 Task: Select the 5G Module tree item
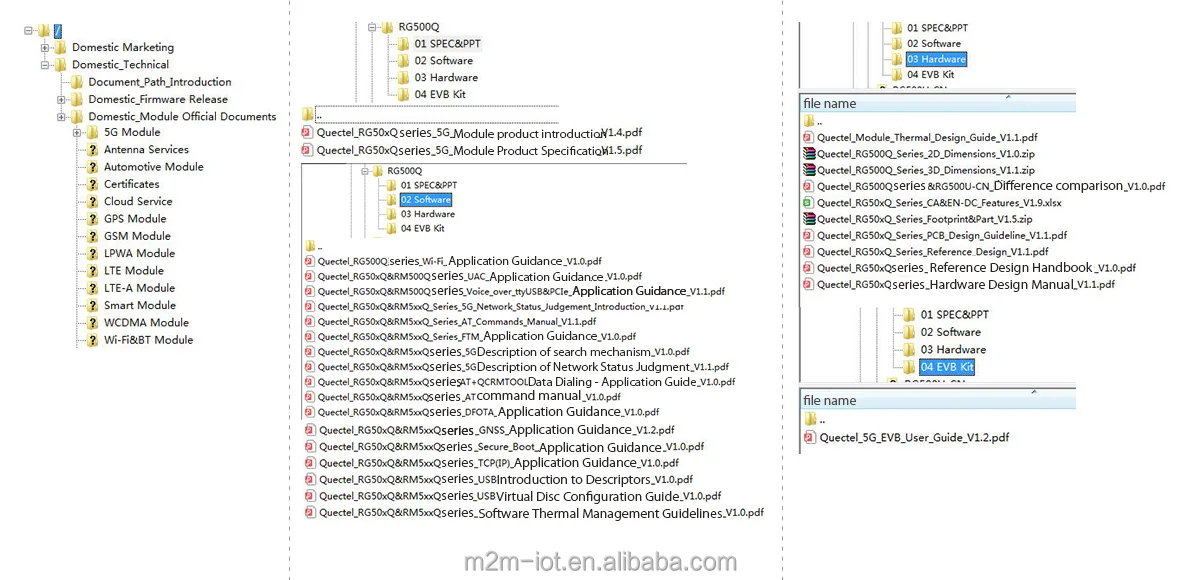pos(132,132)
